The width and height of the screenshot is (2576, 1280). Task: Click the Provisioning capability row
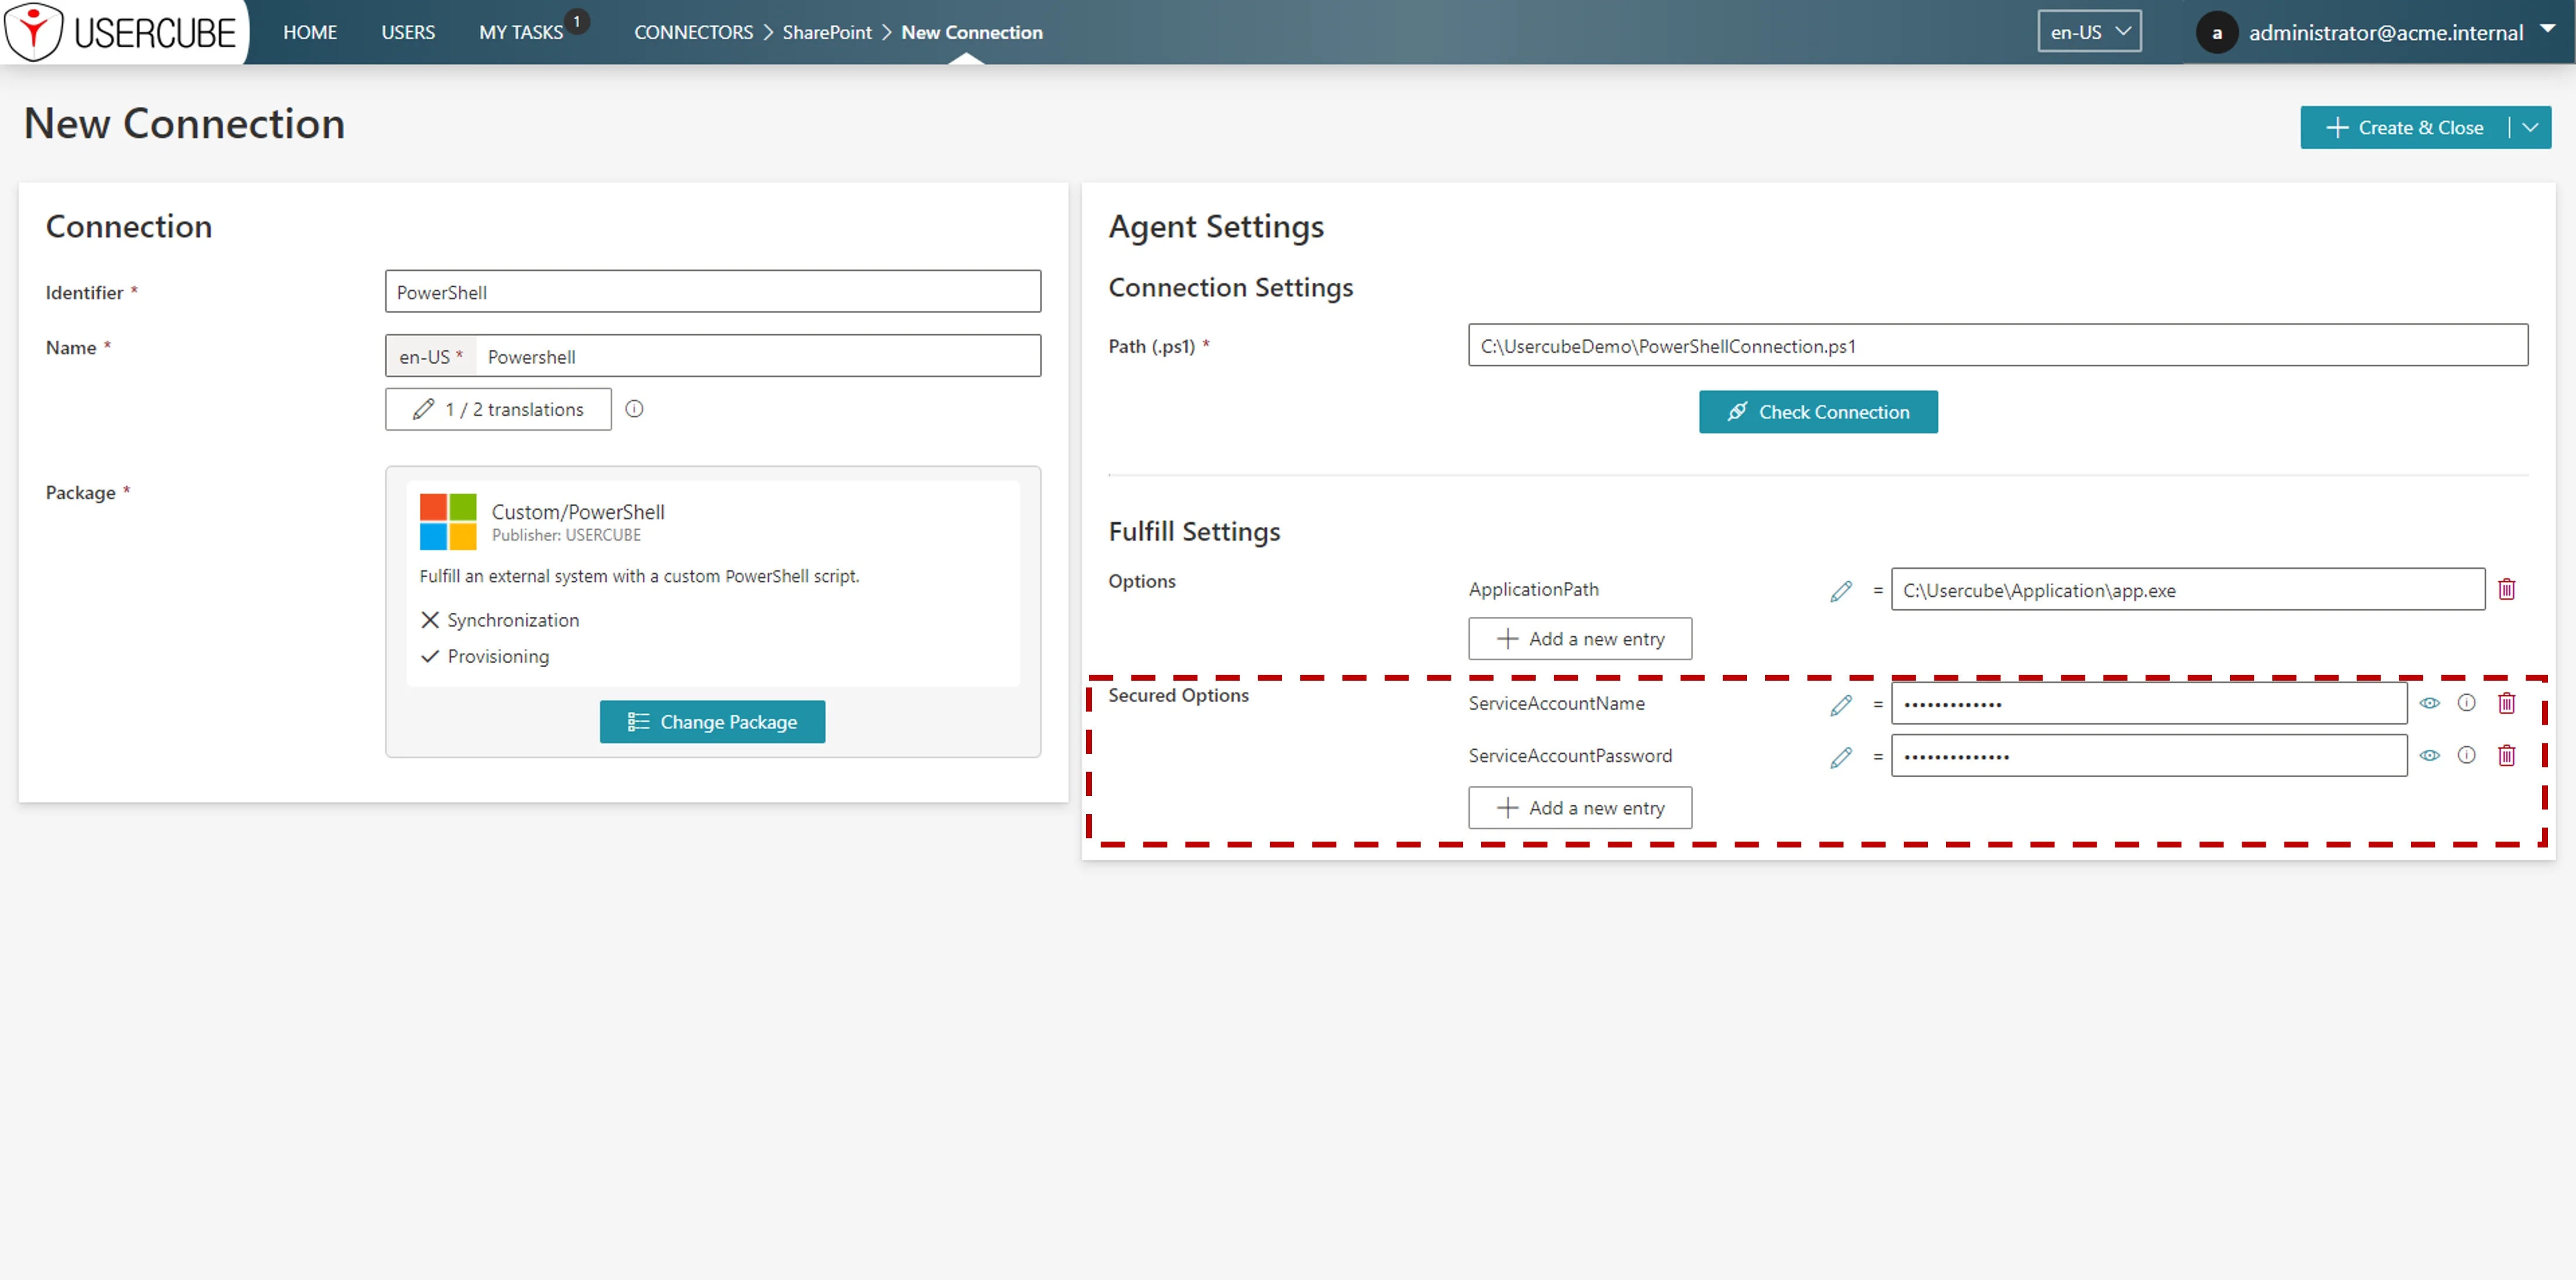pyautogui.click(x=485, y=656)
